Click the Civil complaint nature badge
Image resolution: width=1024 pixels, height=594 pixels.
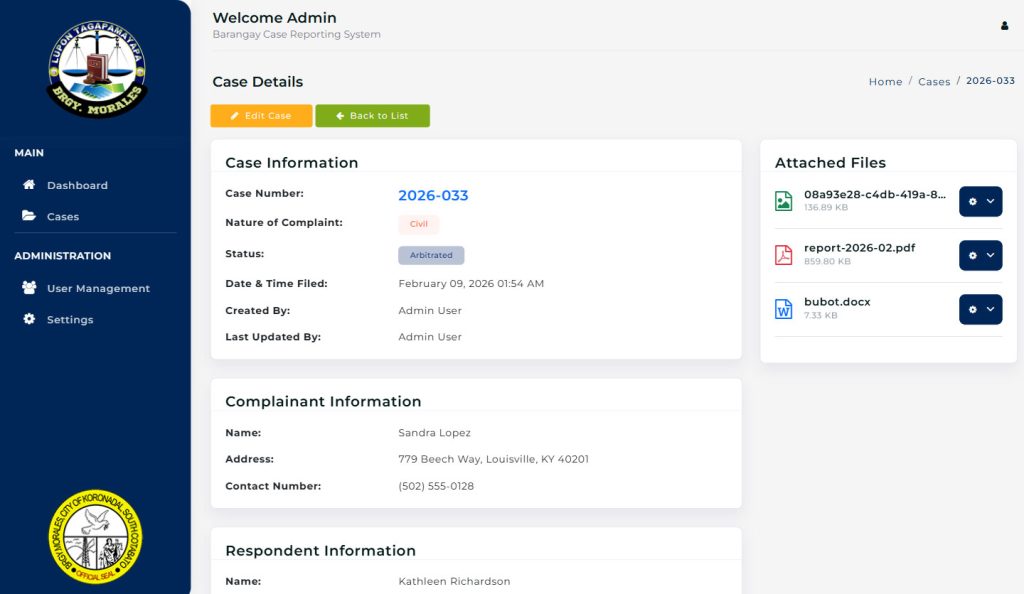418,224
